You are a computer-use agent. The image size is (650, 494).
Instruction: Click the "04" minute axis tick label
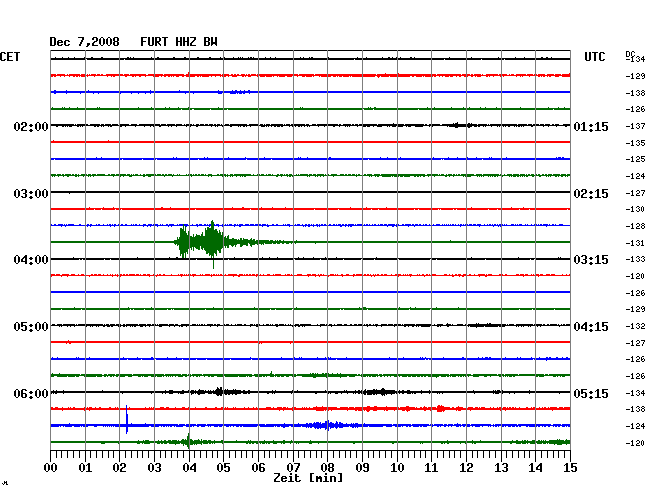pos(189,468)
